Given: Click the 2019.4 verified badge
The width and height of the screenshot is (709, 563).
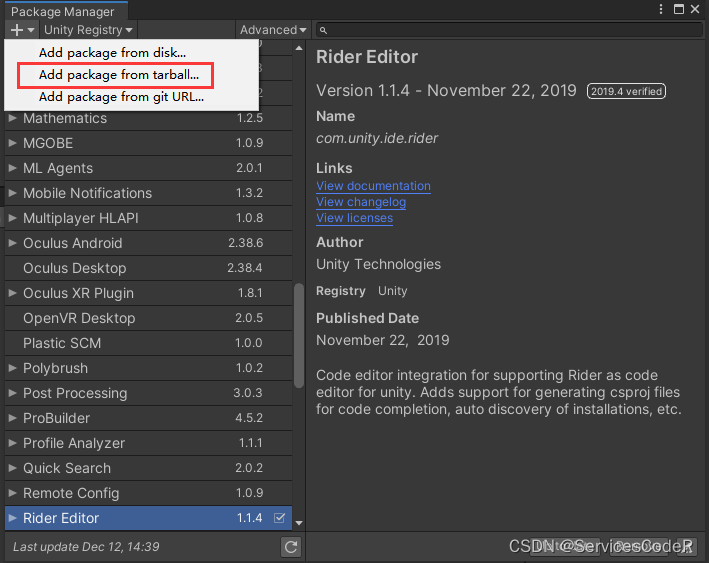Looking at the screenshot, I should point(626,91).
